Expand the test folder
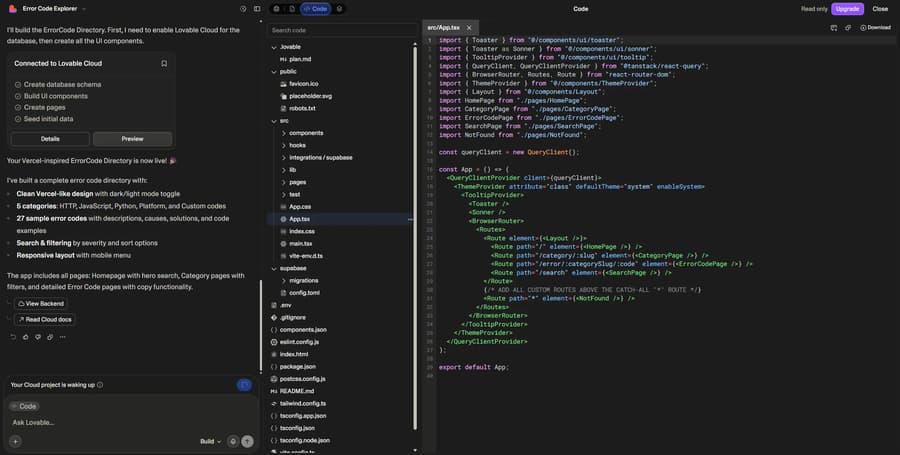This screenshot has width=900, height=455. [x=290, y=195]
